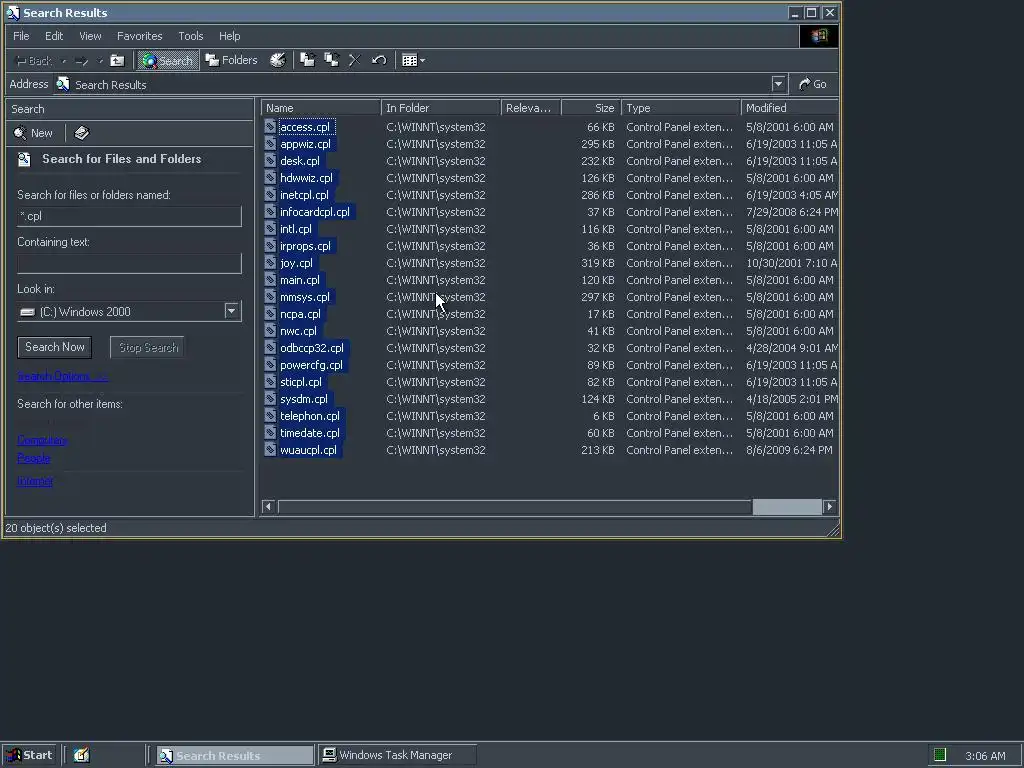Open the History toolbar icon

[278, 60]
